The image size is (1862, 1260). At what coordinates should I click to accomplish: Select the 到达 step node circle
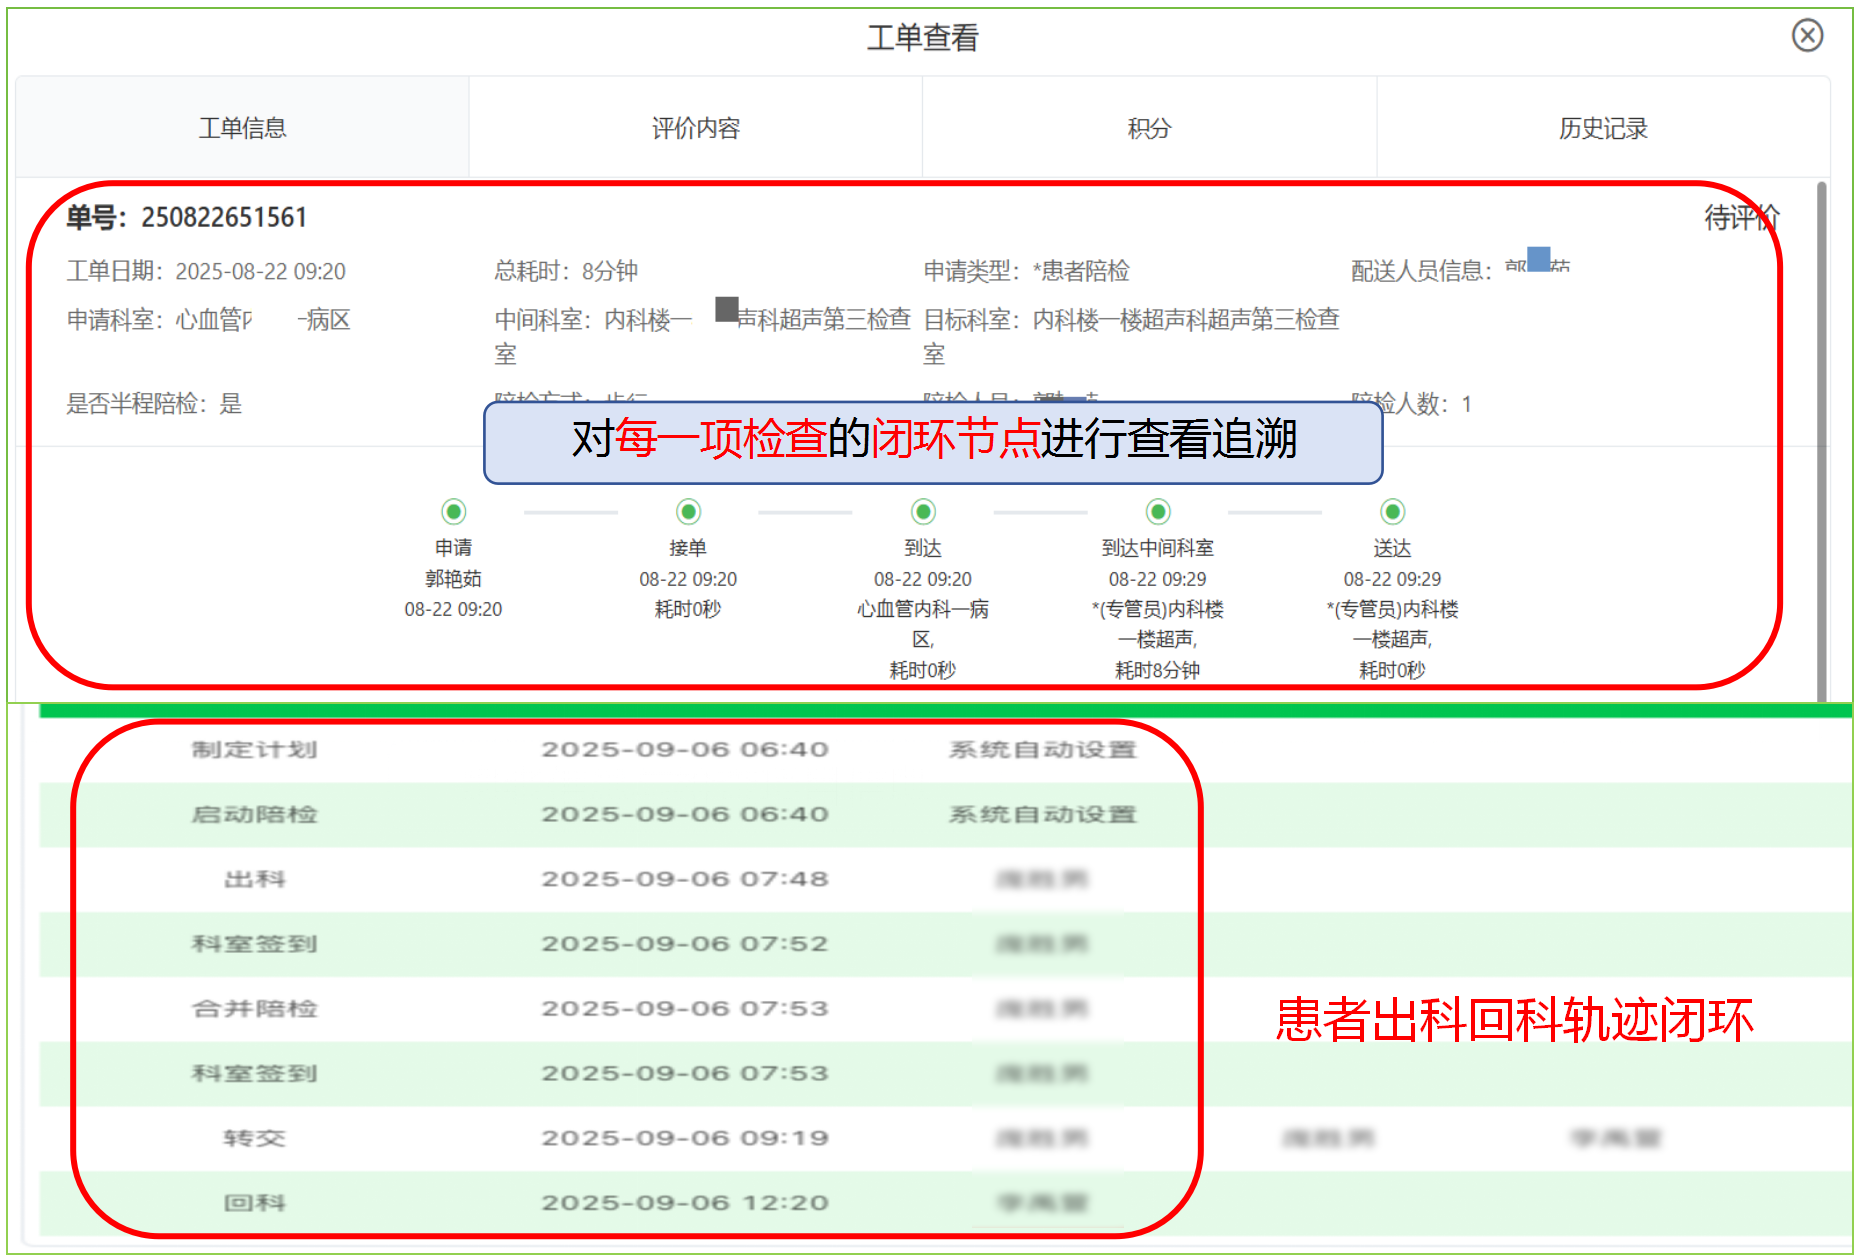(x=923, y=512)
